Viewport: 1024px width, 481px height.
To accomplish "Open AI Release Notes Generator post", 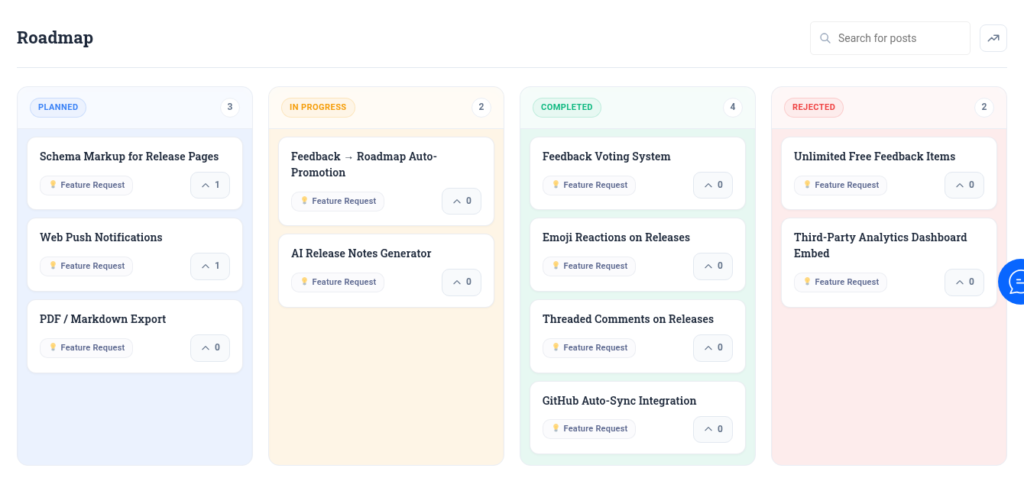I will (x=361, y=253).
